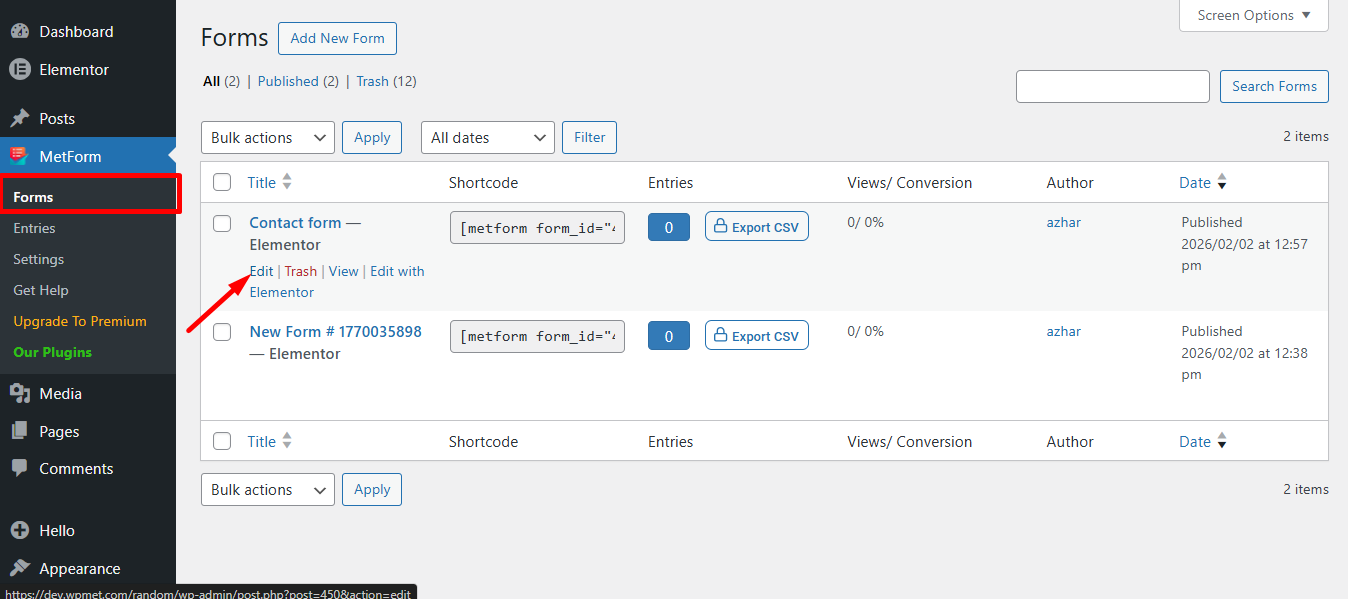Open the All dates filter dropdown
Viewport: 1348px width, 599px height.
pos(487,137)
